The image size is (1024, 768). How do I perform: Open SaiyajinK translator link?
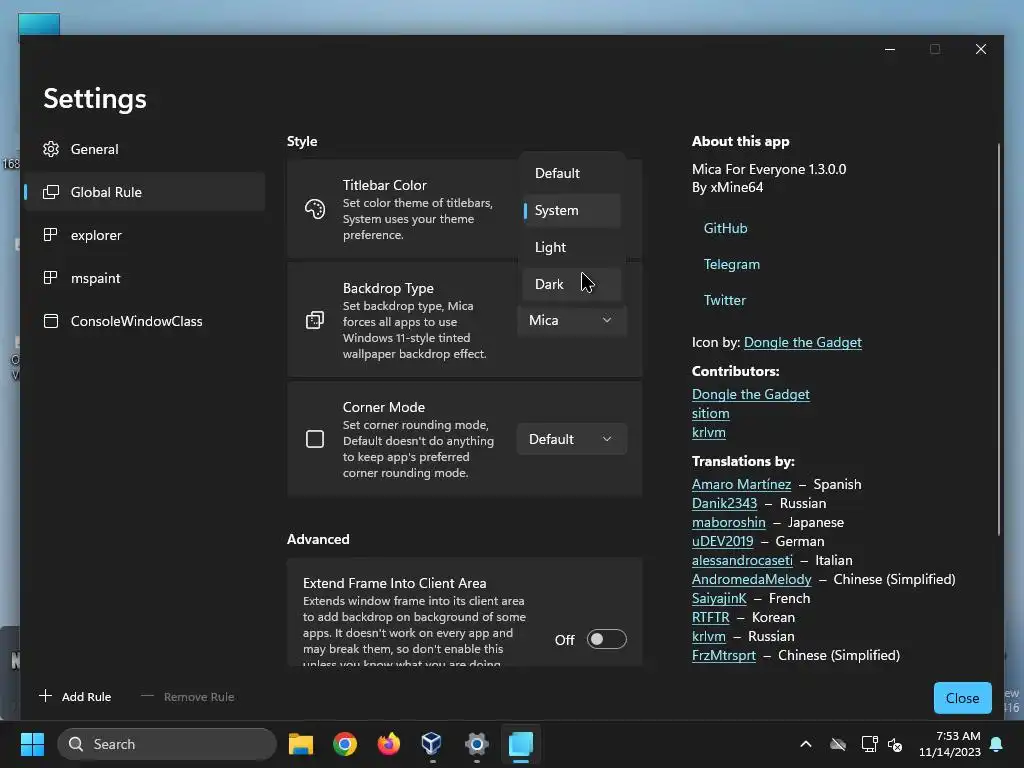click(x=718, y=598)
